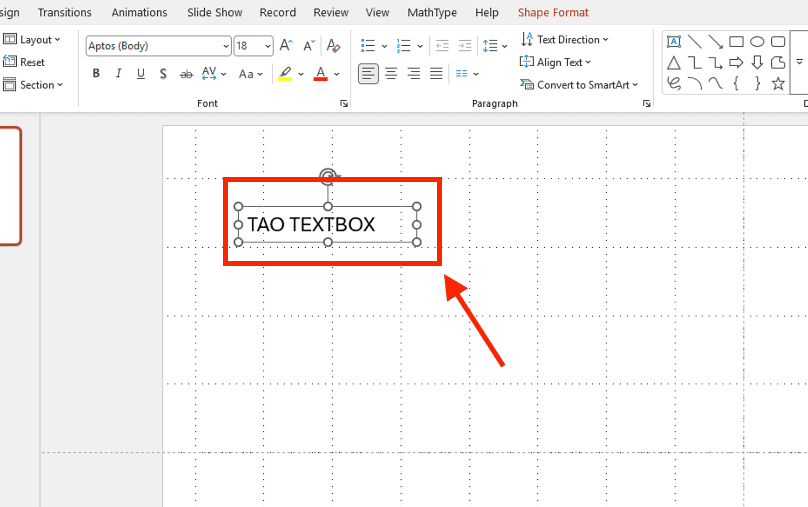This screenshot has height=507, width=808.
Task: Open Font dialog launcher
Action: tap(344, 104)
